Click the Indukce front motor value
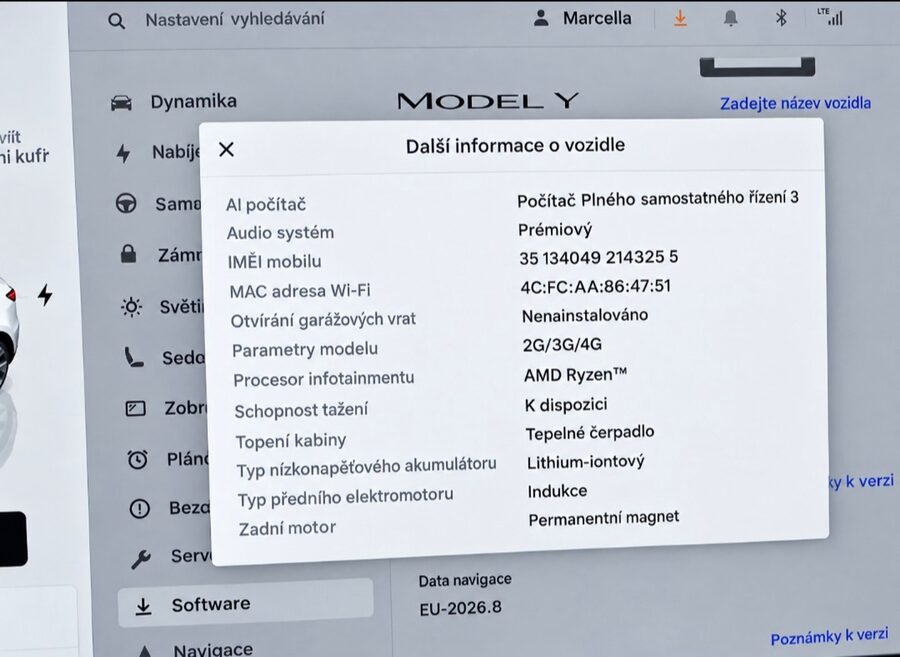900x657 pixels. (557, 491)
